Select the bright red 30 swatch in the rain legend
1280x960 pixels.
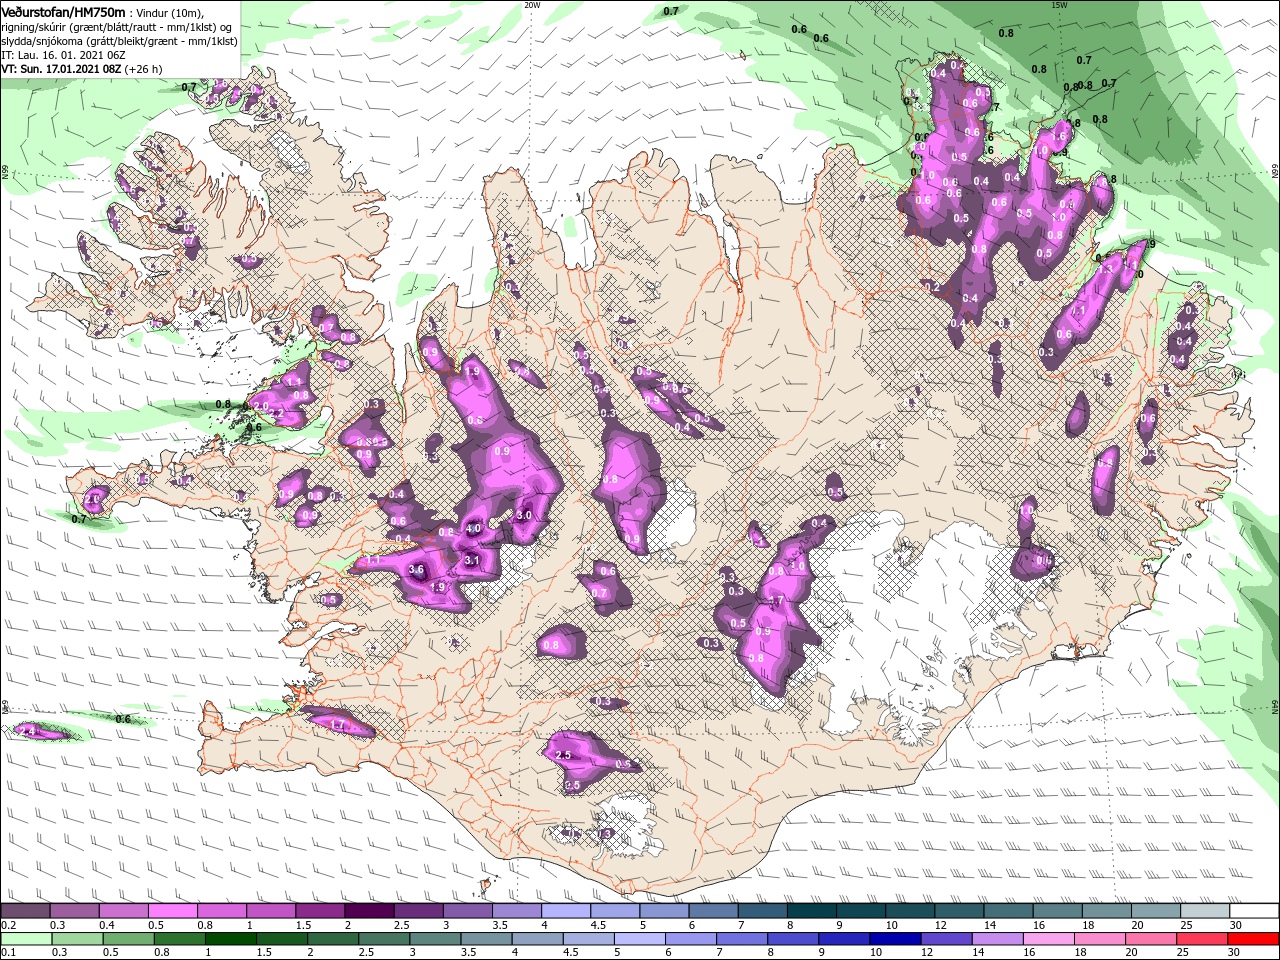tap(1253, 938)
